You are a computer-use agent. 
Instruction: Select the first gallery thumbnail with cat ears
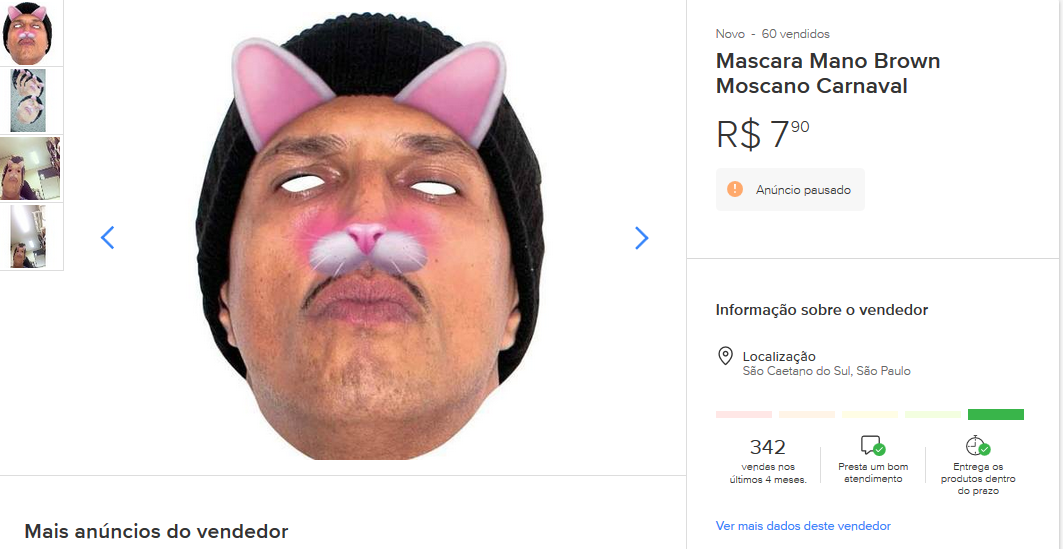click(32, 33)
